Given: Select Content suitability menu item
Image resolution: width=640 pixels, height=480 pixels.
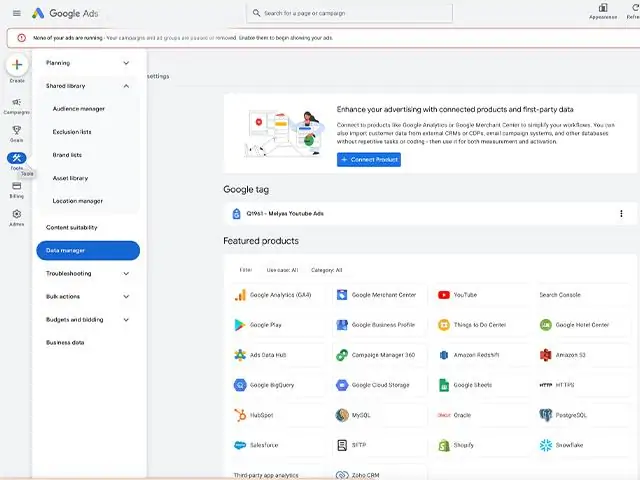Looking at the screenshot, I should pyautogui.click(x=72, y=227).
